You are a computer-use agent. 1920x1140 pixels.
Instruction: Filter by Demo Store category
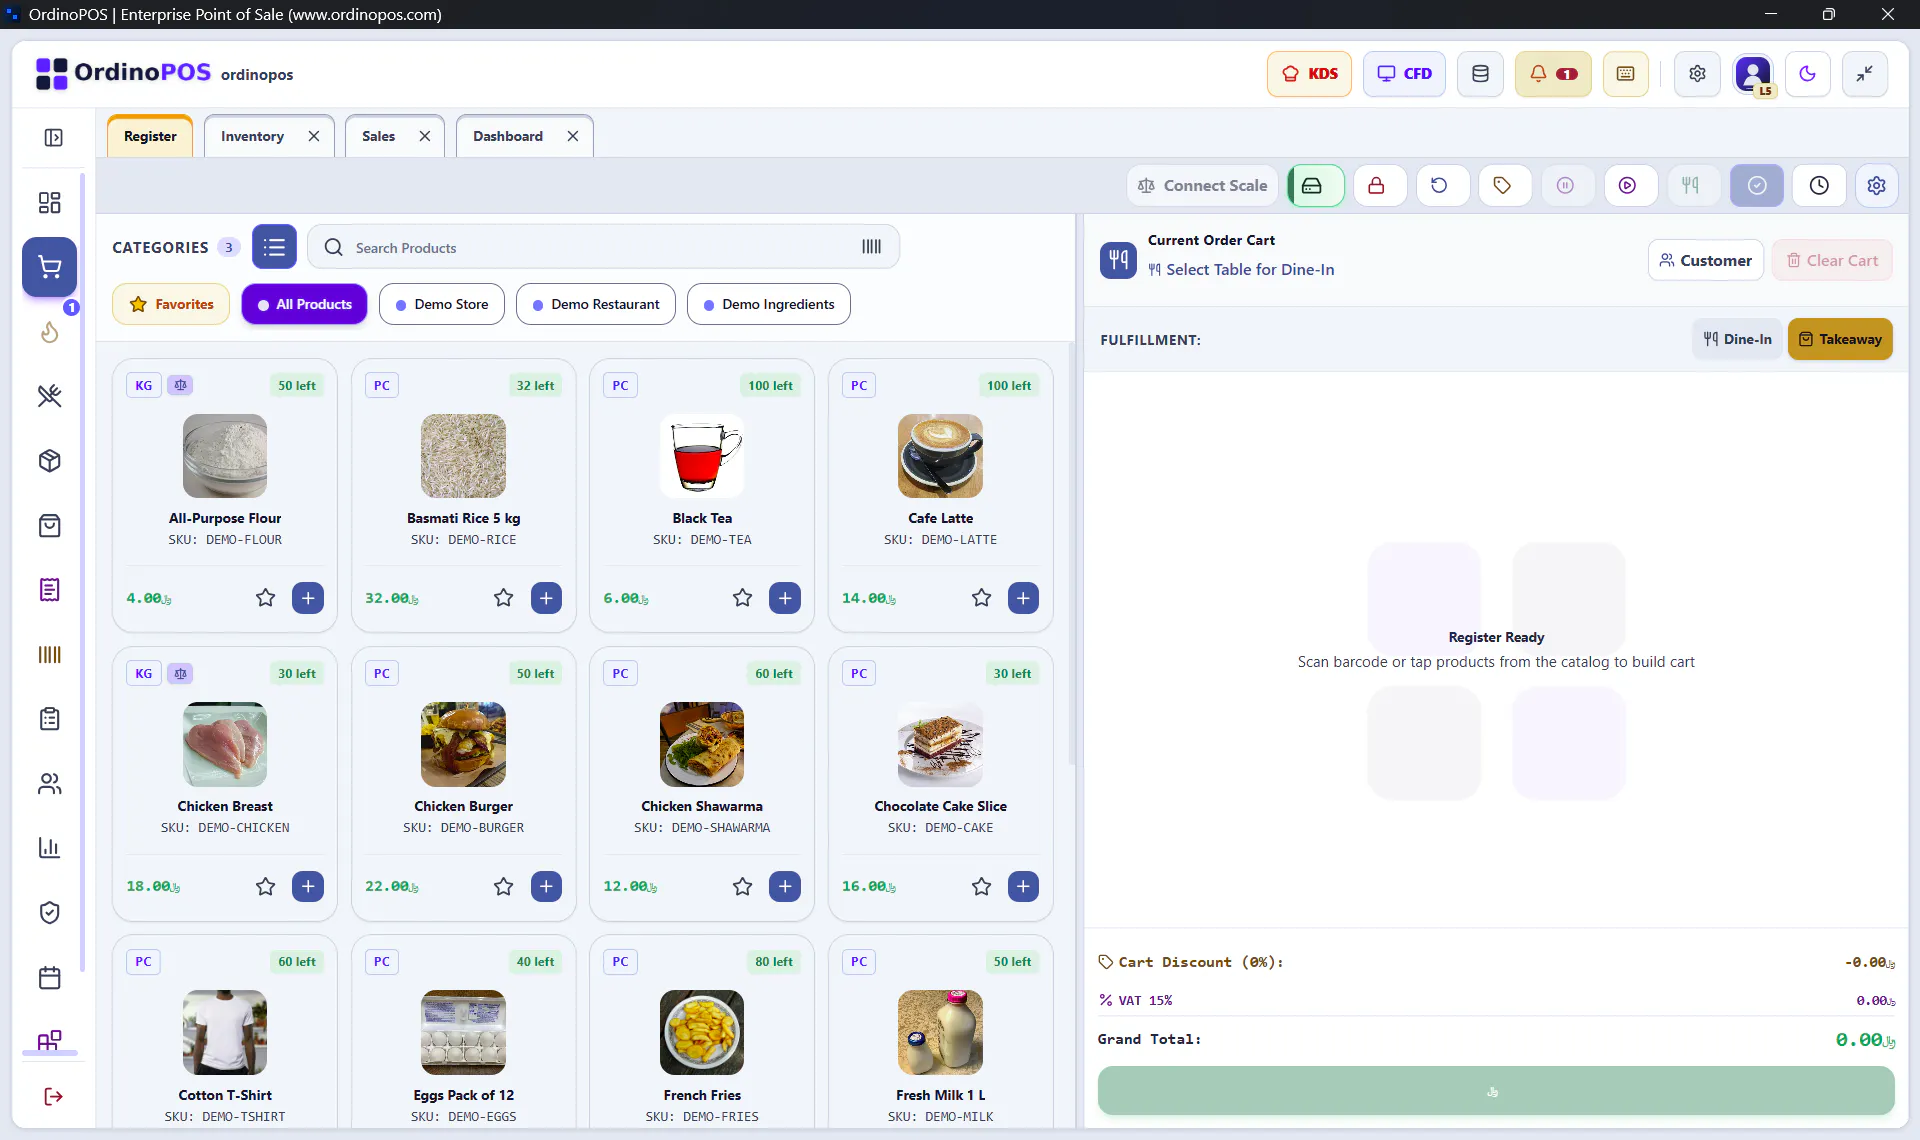coord(442,304)
